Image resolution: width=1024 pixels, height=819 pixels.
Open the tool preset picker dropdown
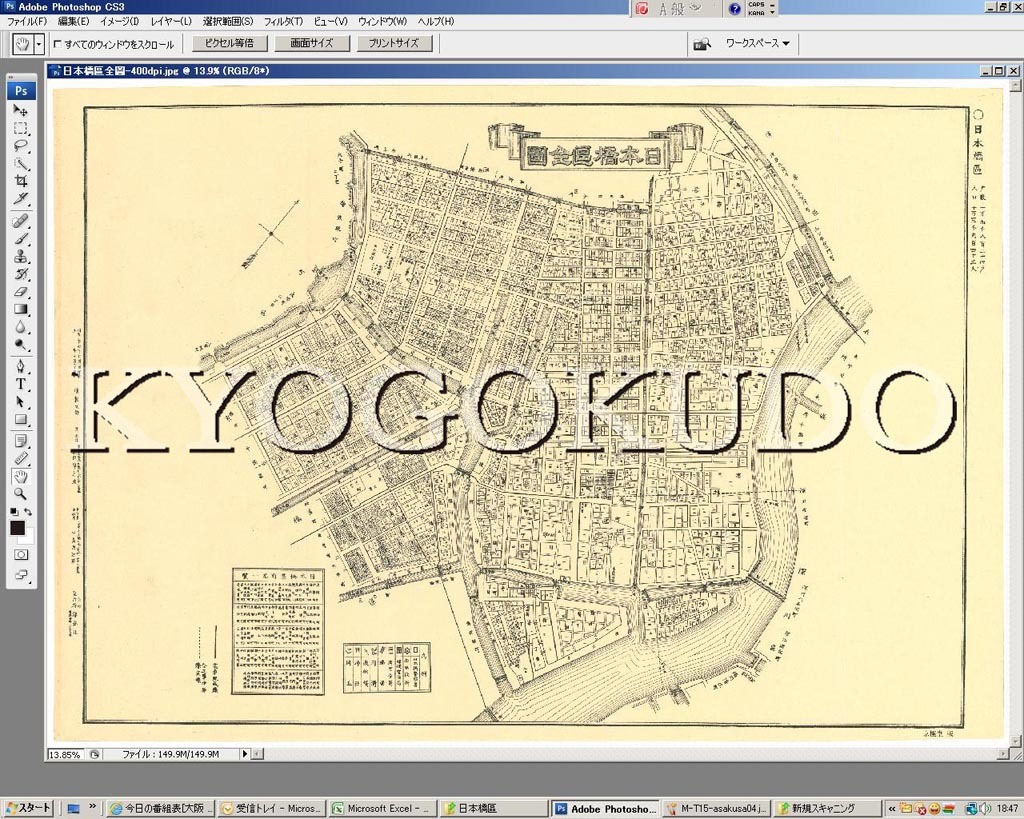tap(39, 44)
